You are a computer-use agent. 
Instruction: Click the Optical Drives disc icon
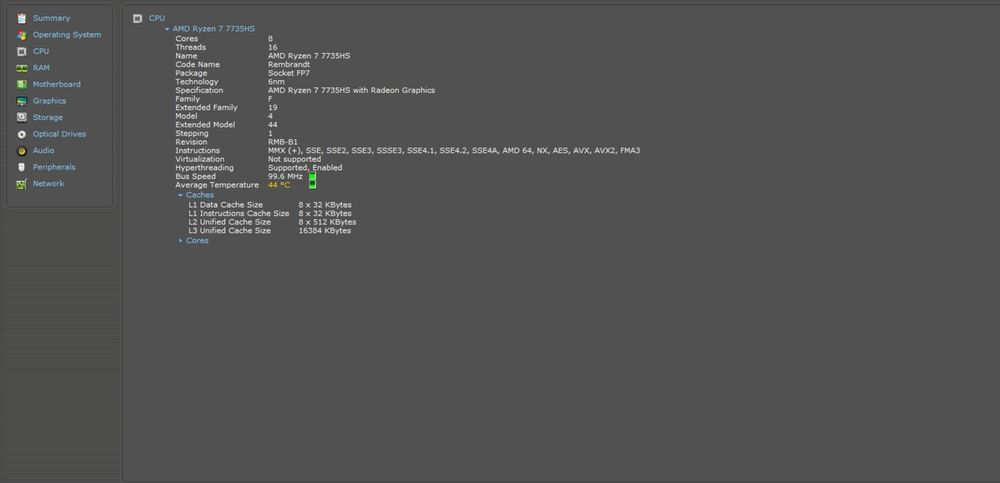tap(22, 134)
